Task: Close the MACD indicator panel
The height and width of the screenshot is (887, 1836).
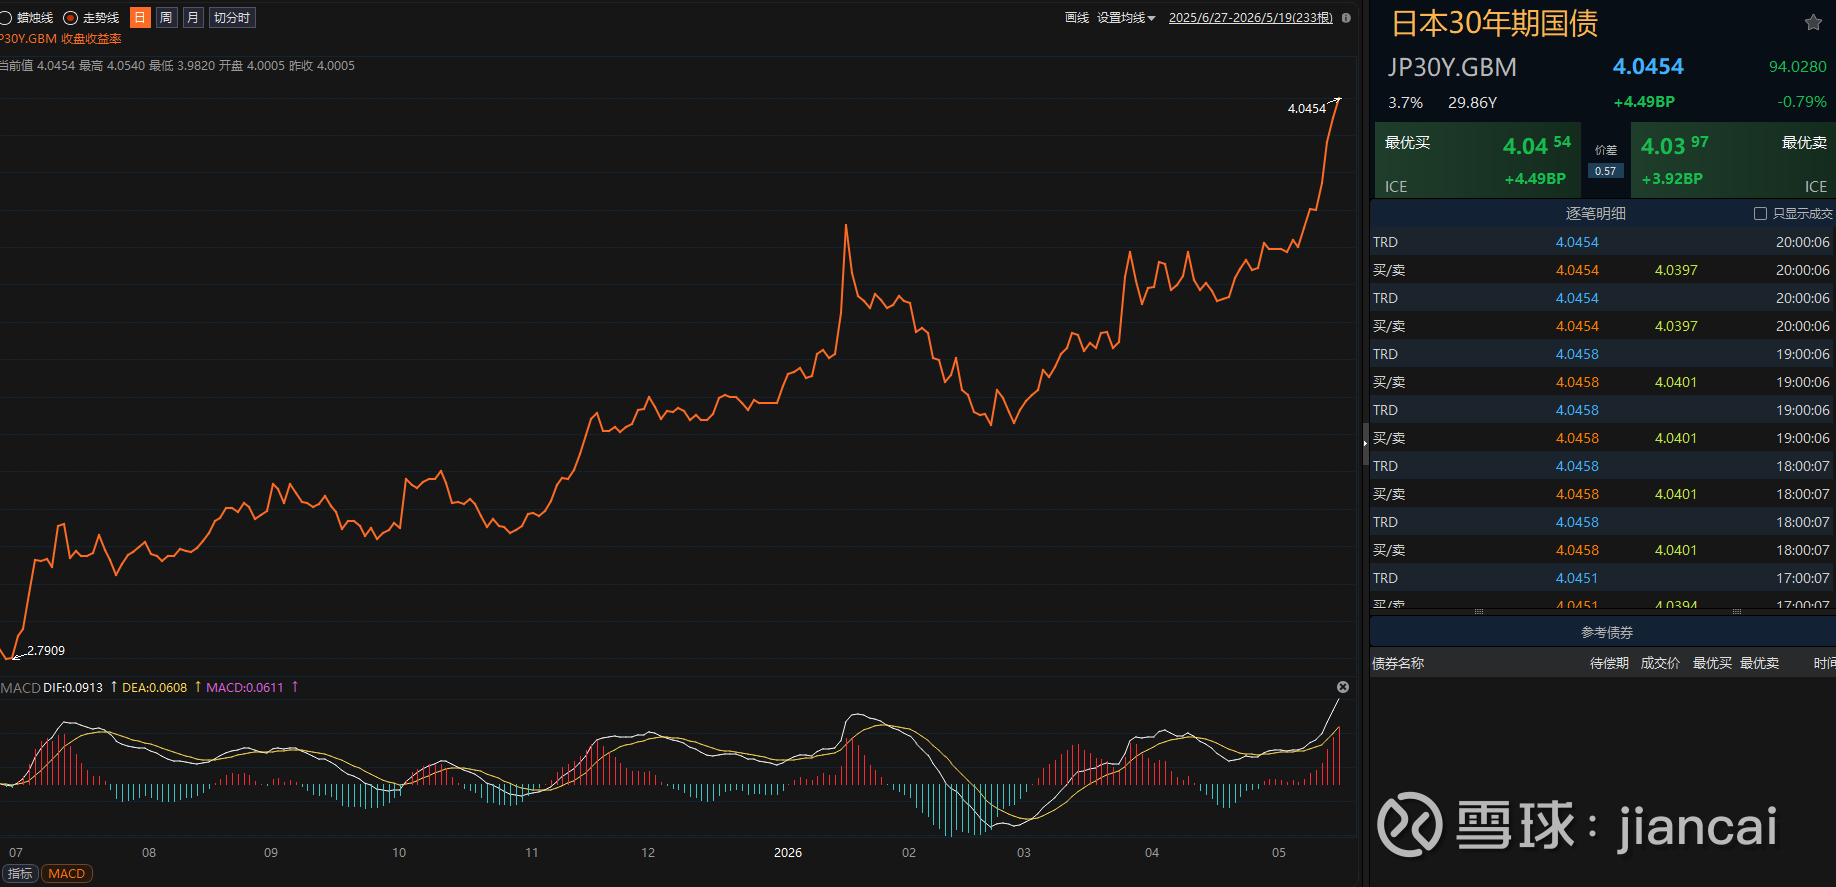Action: (x=1343, y=687)
